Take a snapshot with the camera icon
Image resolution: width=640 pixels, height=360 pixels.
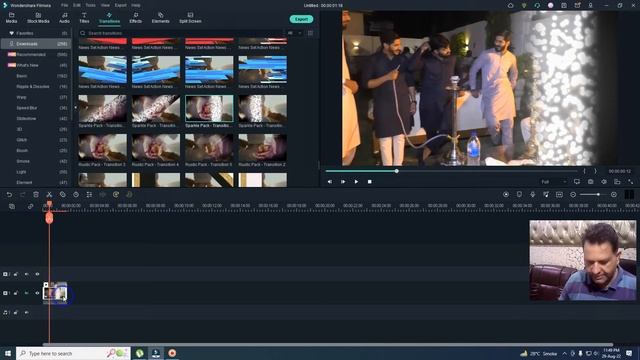pyautogui.click(x=590, y=182)
